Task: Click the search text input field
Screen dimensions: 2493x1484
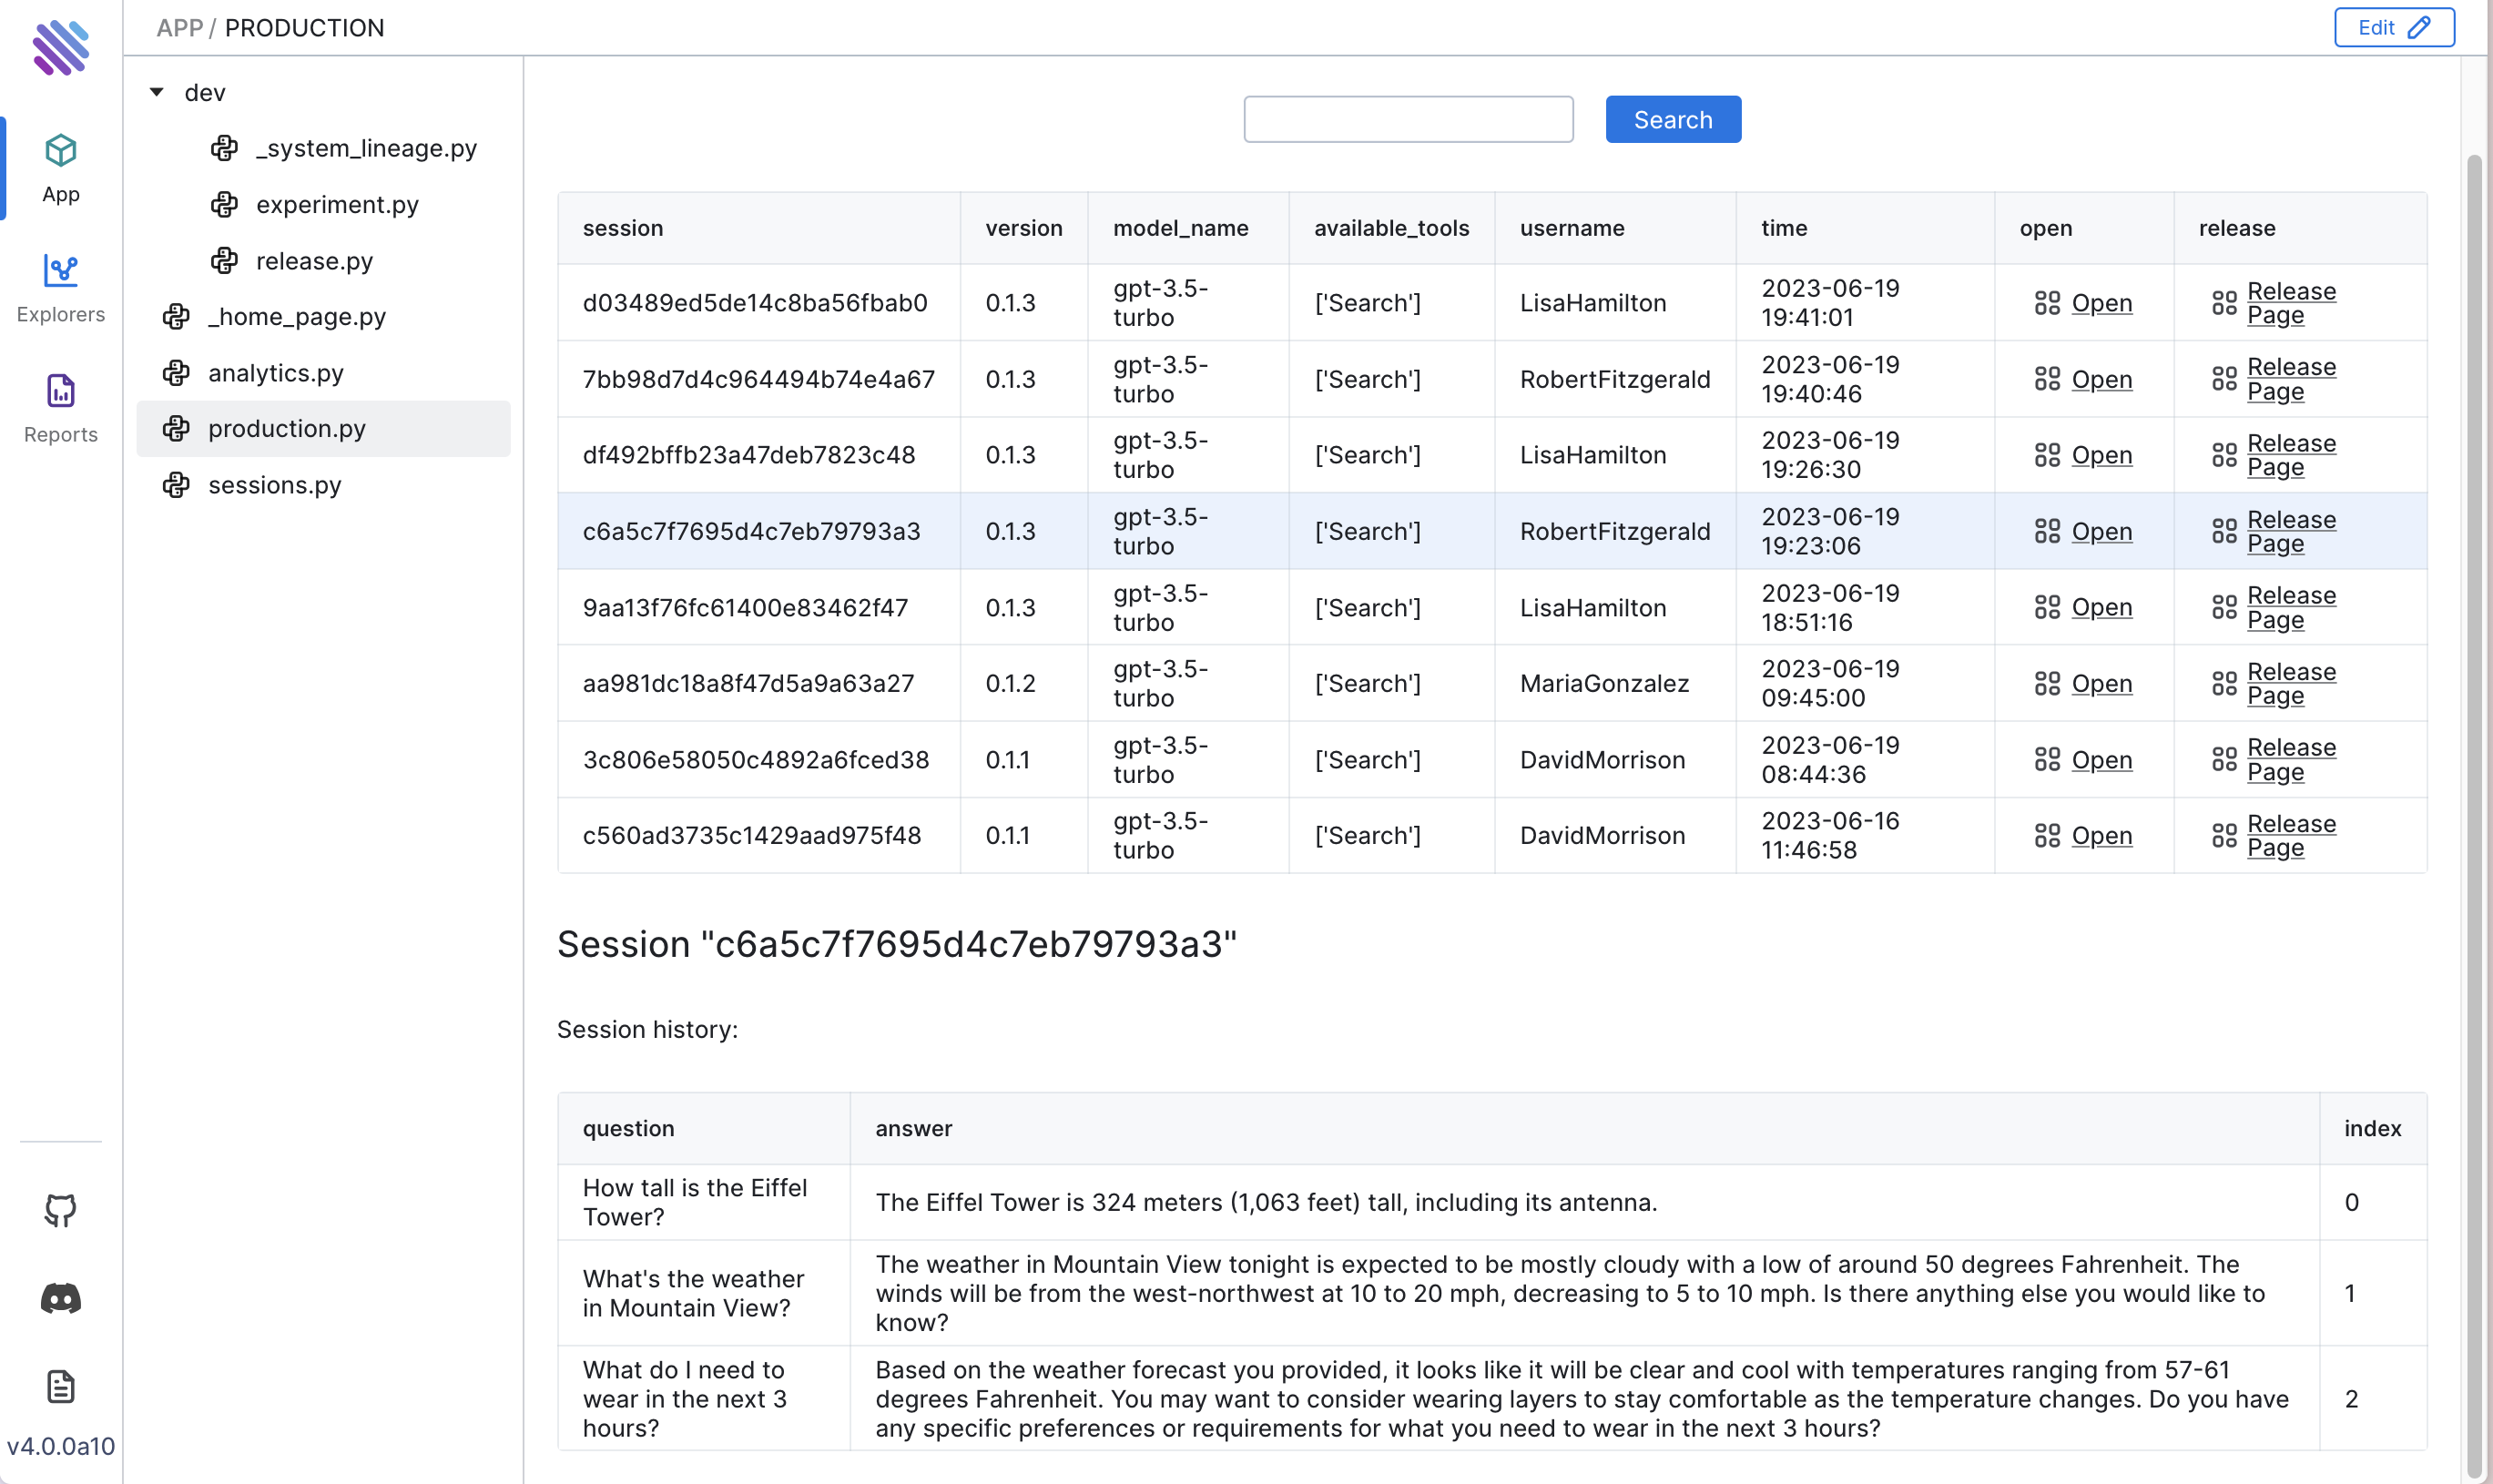Action: (x=1407, y=120)
